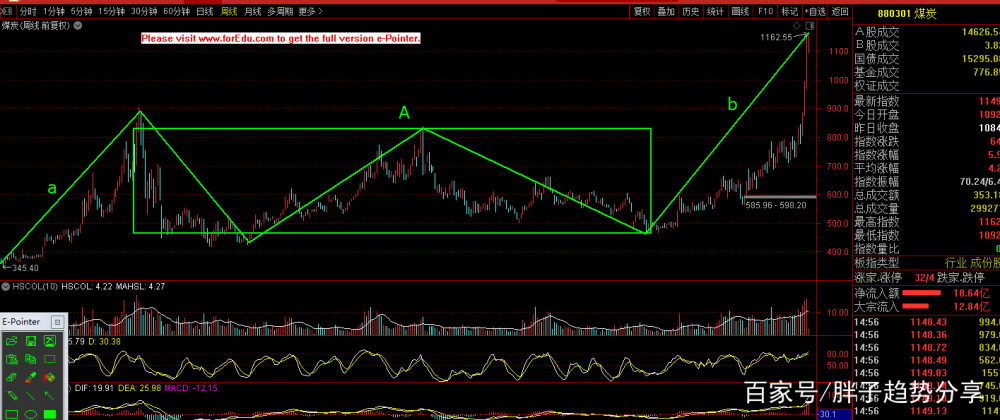The width and height of the screenshot is (1000, 420).
Task: Collapse the left panel using top-left arrow
Action: (x=7, y=11)
